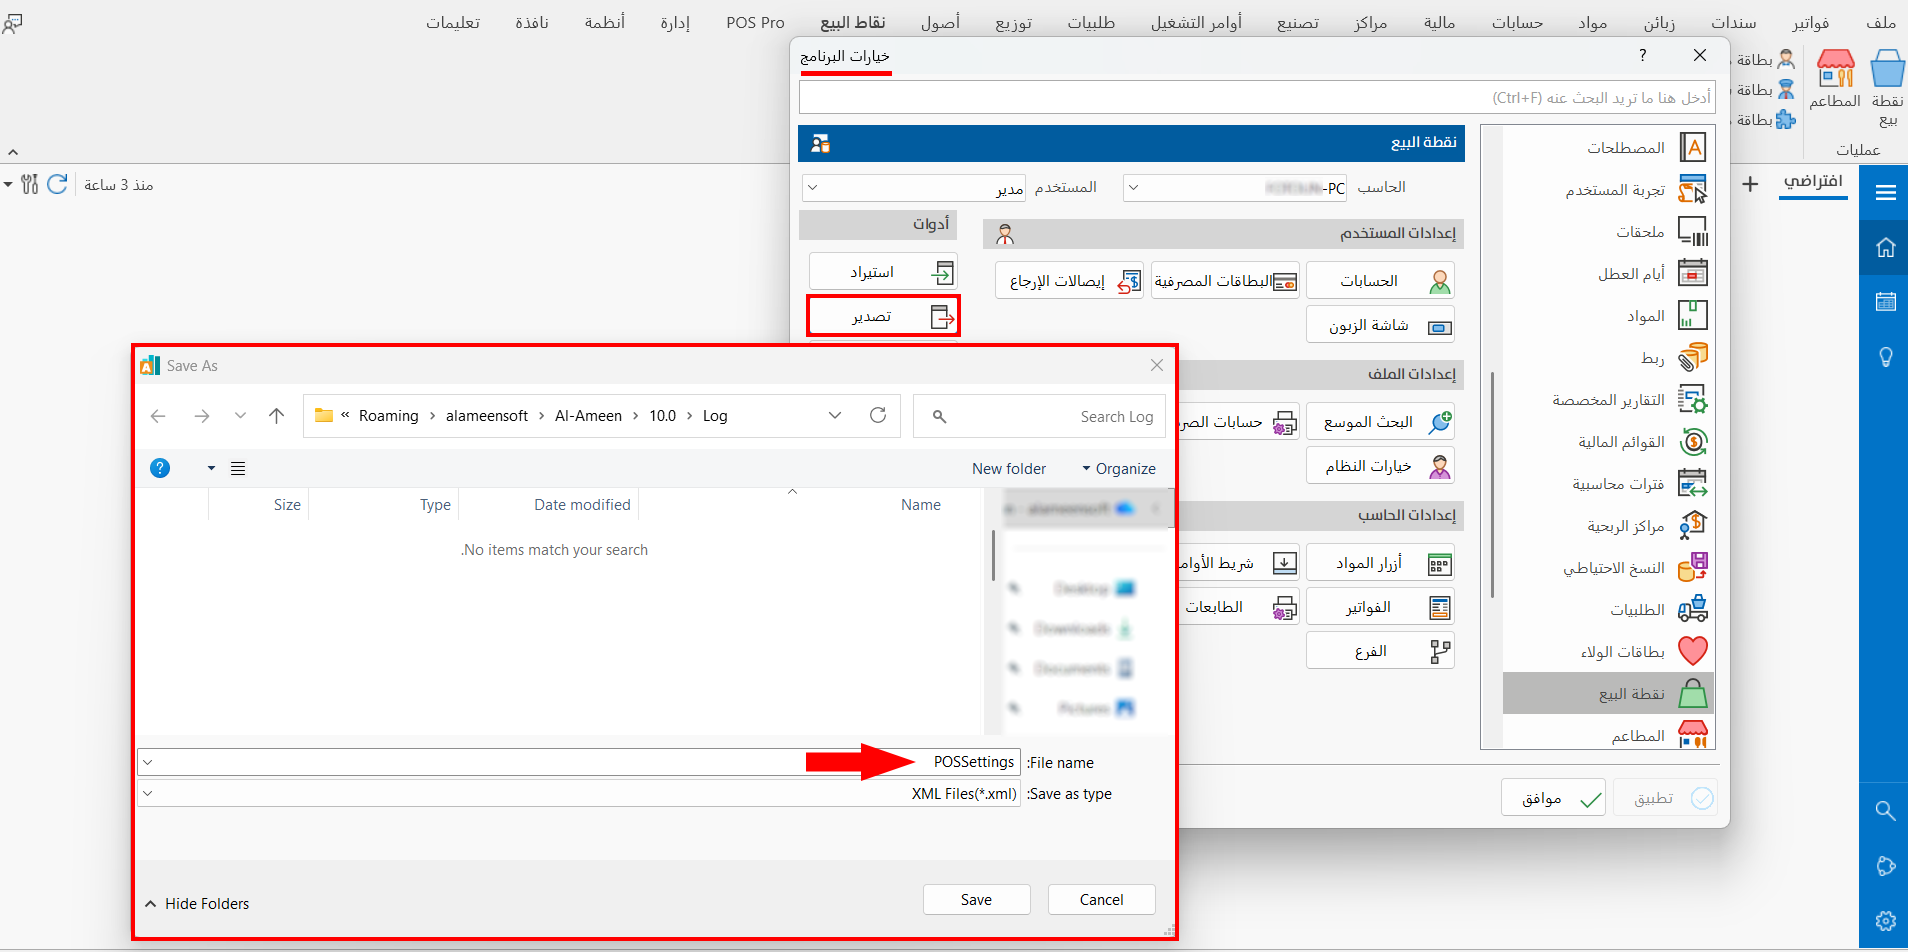
Task: Click the موافق button
Action: [x=1551, y=797]
